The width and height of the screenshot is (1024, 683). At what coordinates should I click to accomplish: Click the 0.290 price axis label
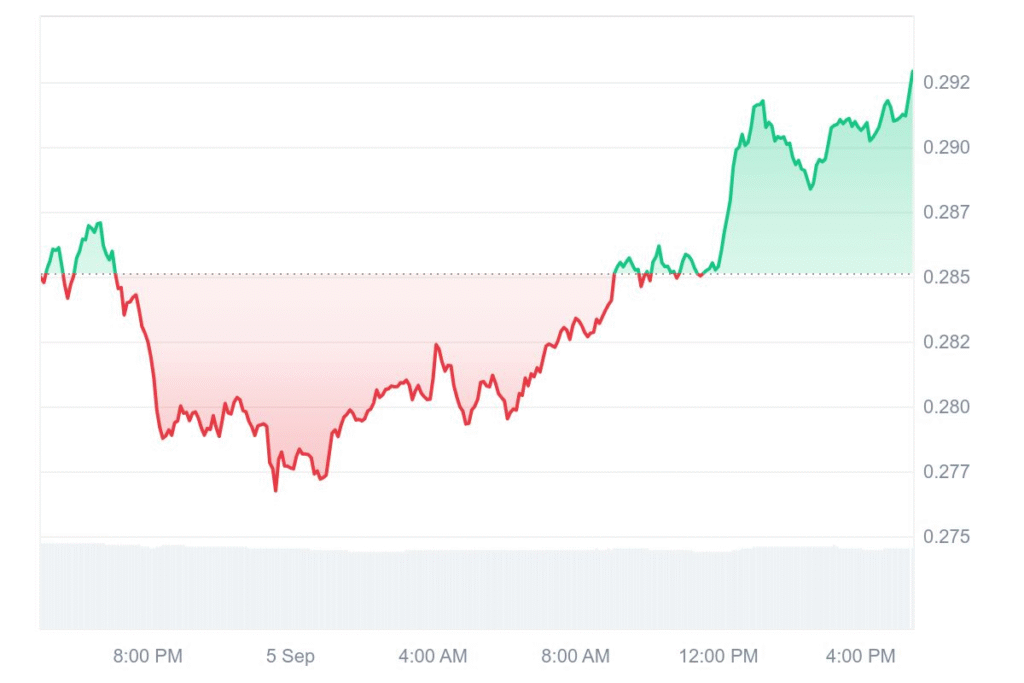tap(946, 148)
